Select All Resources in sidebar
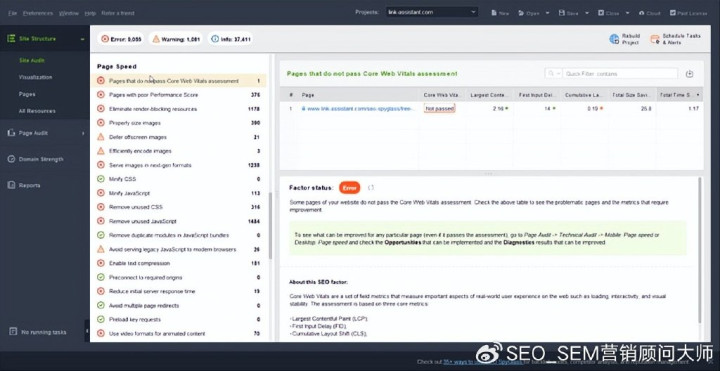 37,111
